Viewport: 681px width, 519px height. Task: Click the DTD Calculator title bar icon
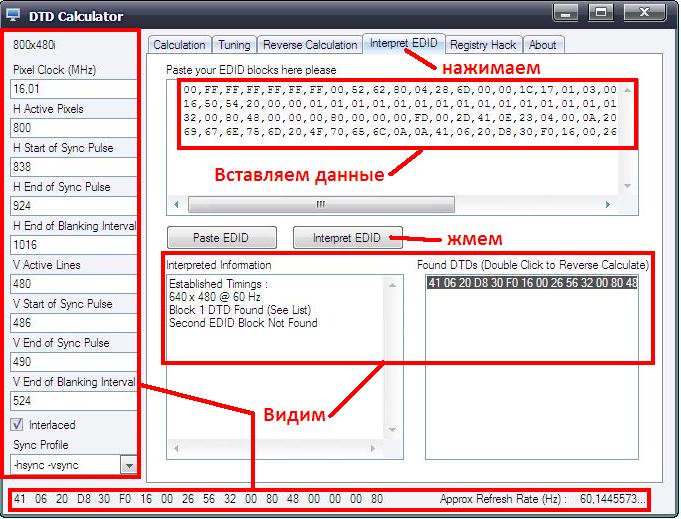tap(14, 16)
